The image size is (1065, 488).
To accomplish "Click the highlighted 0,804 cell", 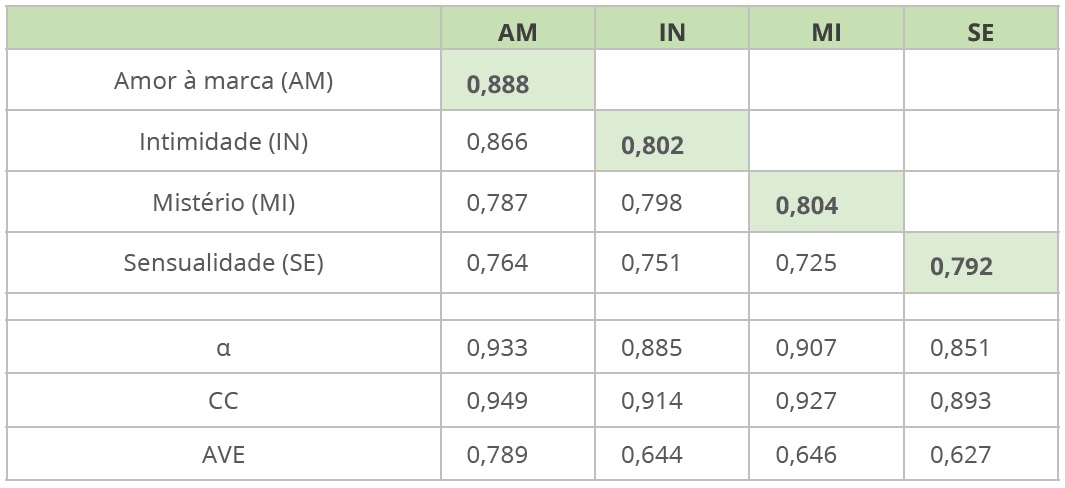I will pos(807,207).
